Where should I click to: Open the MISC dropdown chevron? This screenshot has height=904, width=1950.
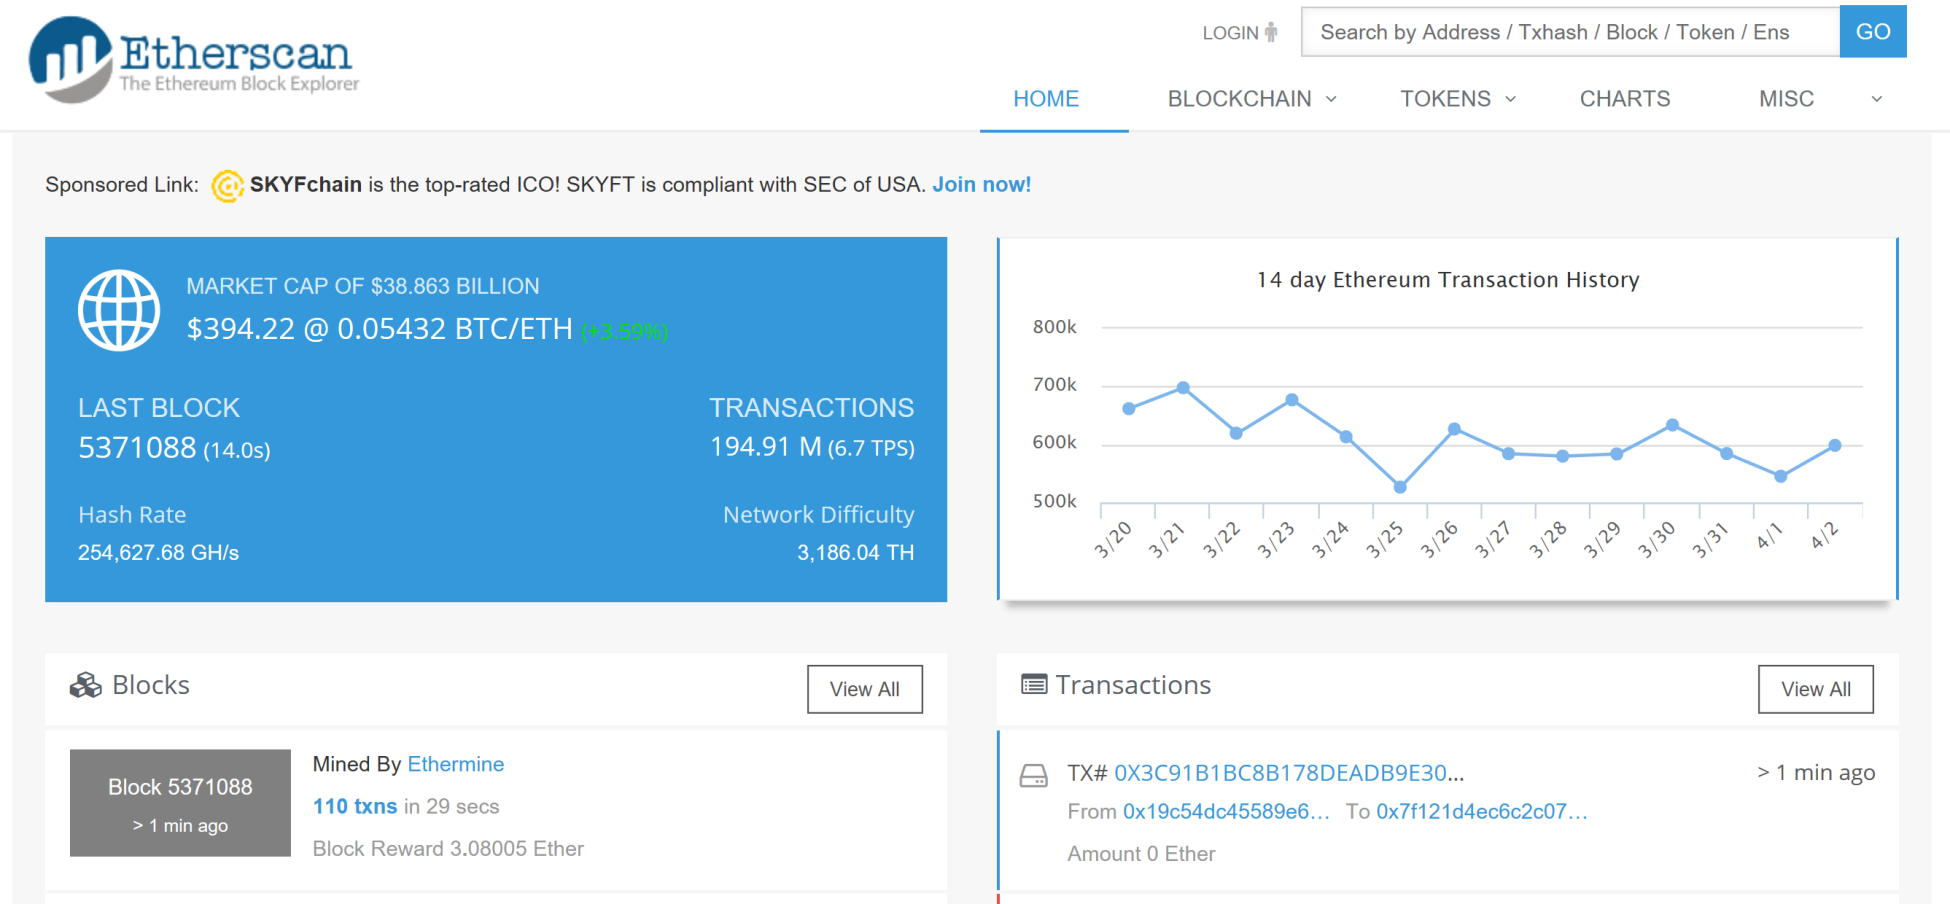click(1876, 99)
